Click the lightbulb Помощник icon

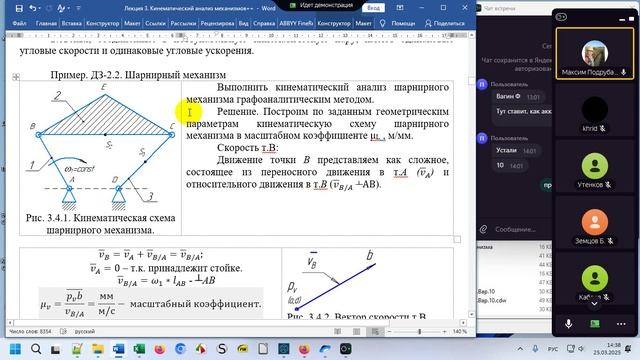click(x=382, y=23)
